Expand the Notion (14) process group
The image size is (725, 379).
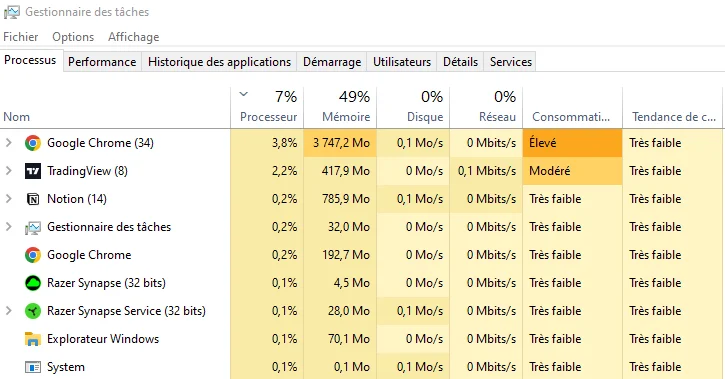click(8, 199)
